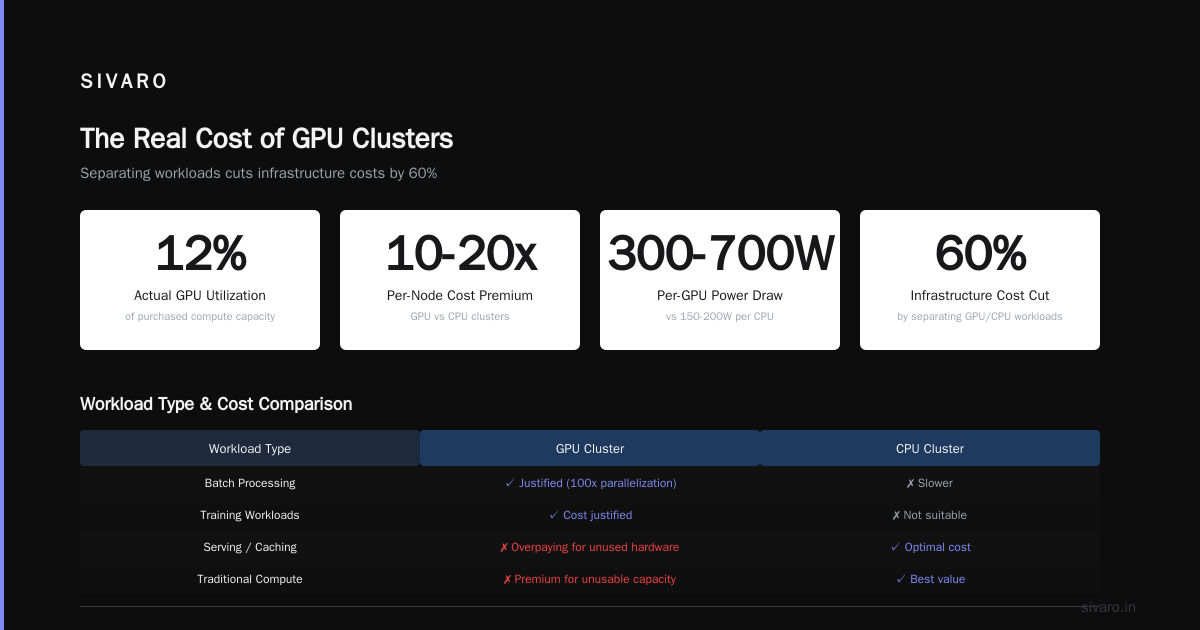1200x630 pixels.
Task: Click subtitle about separating workloads cutting costs
Action: [x=259, y=173]
